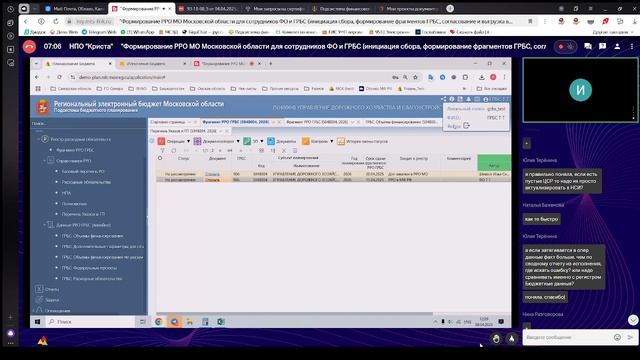Expand the Контроль dropdown arrow
Image resolution: width=640 pixels, height=360 pixels.
point(331,141)
